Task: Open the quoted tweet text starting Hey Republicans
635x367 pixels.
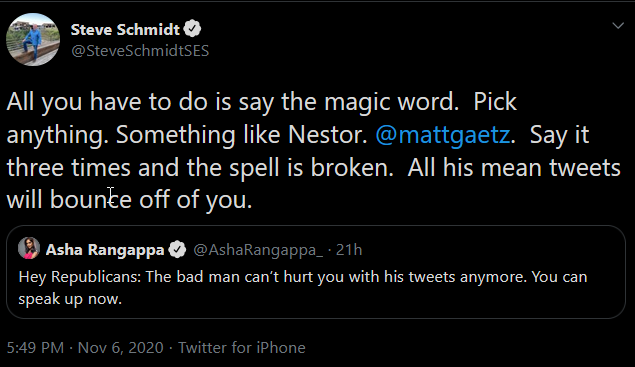Action: 303,288
